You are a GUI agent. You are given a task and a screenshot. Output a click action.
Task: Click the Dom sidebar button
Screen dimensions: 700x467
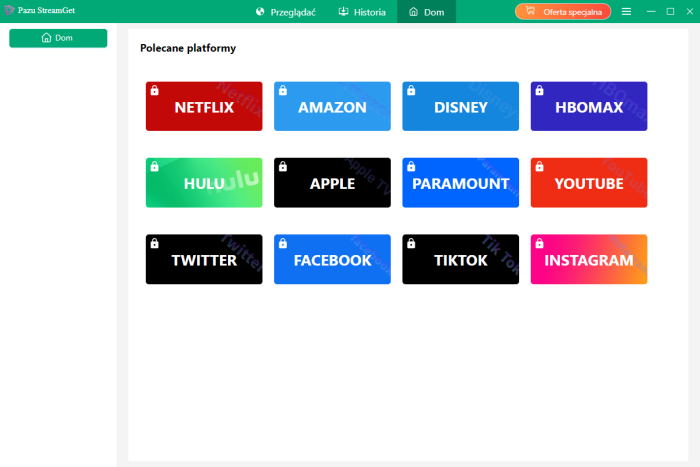point(58,38)
